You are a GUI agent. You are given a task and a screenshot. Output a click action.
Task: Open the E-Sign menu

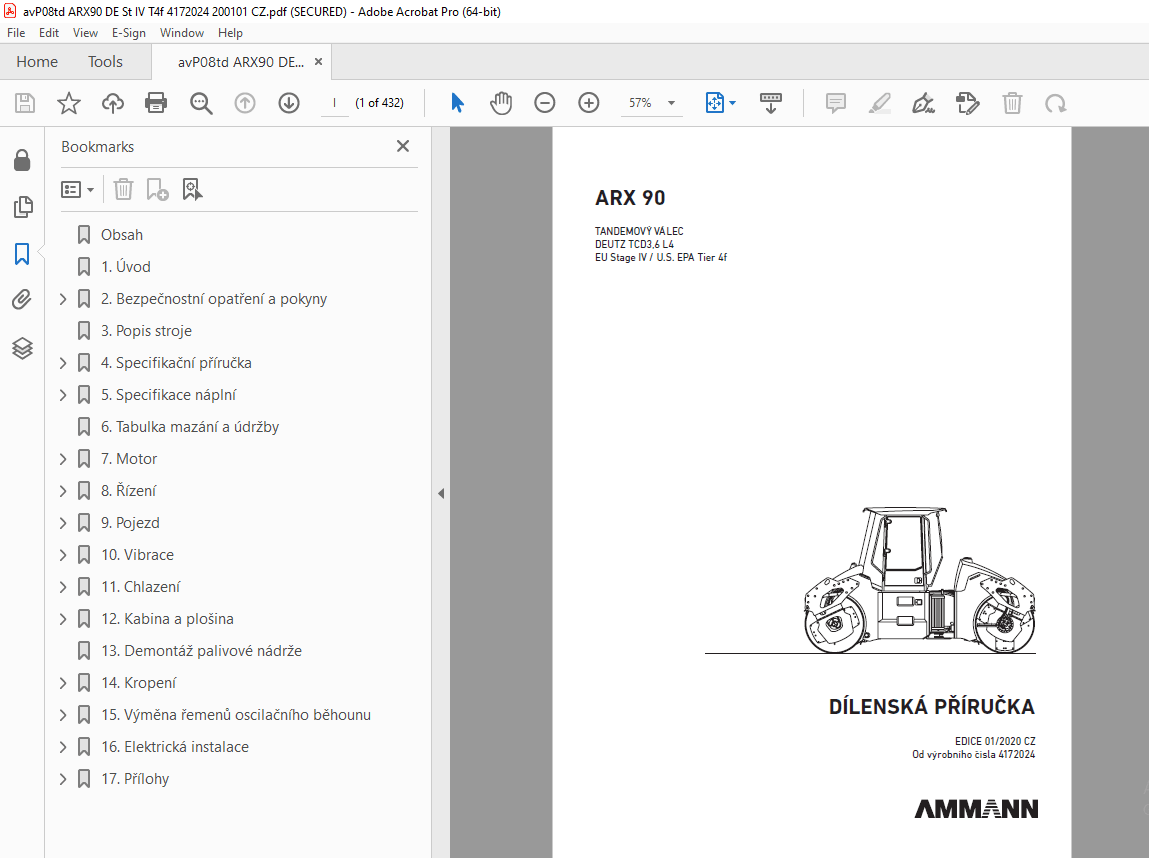(129, 32)
